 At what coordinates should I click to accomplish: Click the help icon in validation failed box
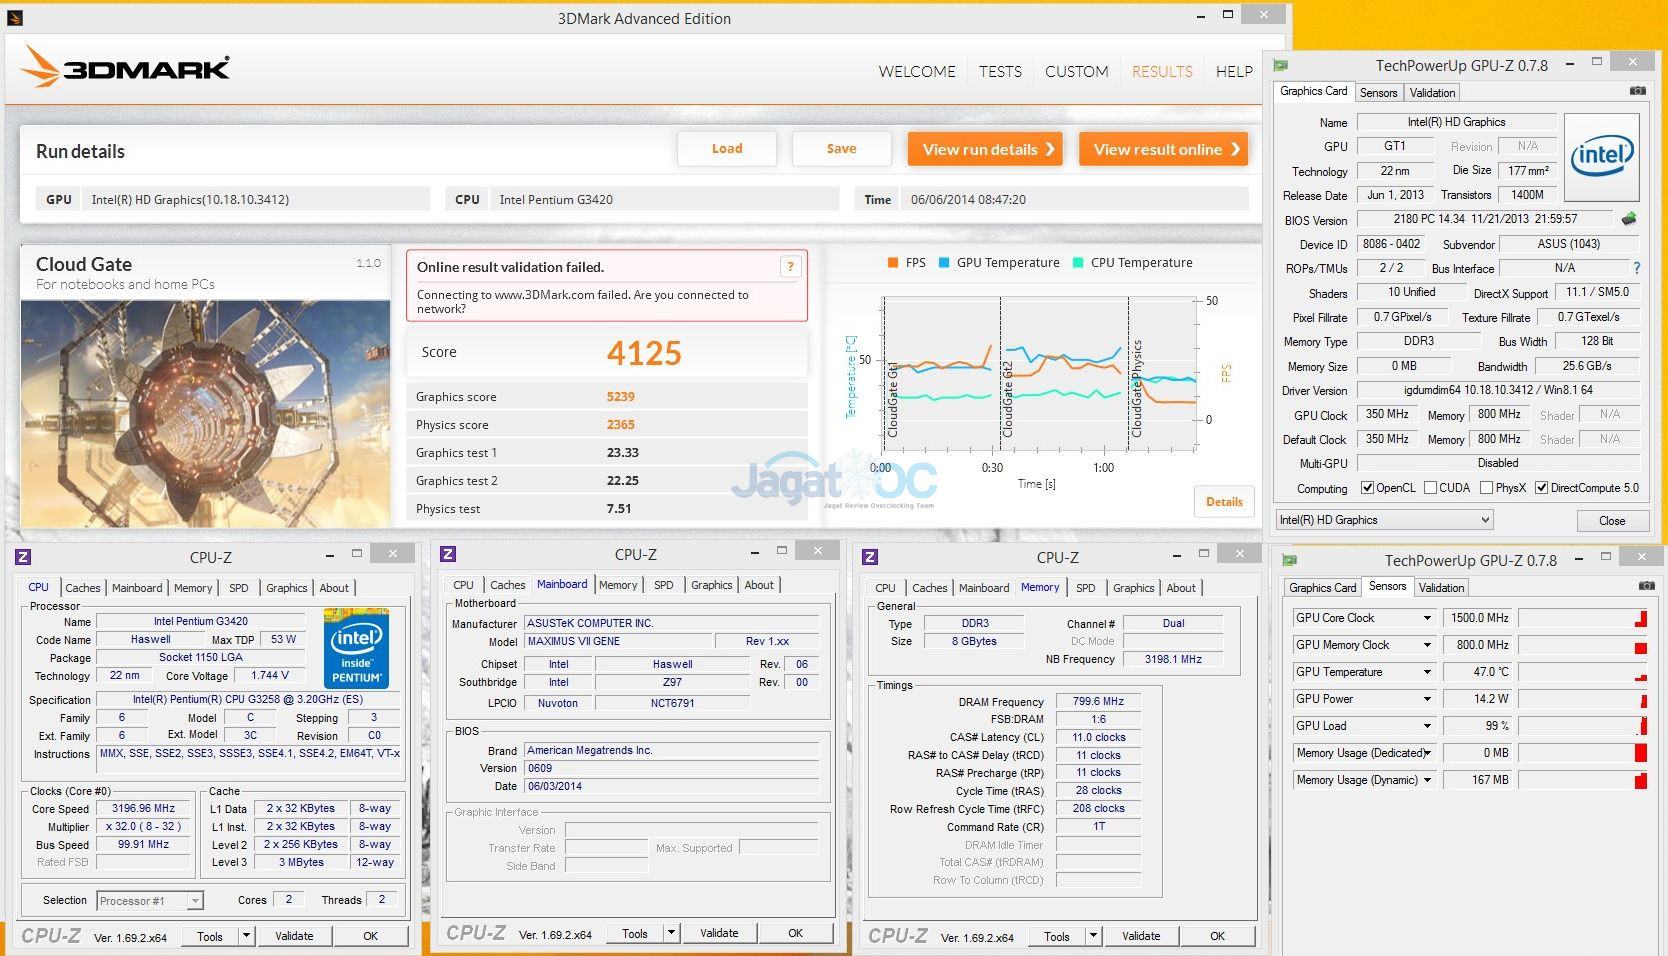tap(790, 267)
